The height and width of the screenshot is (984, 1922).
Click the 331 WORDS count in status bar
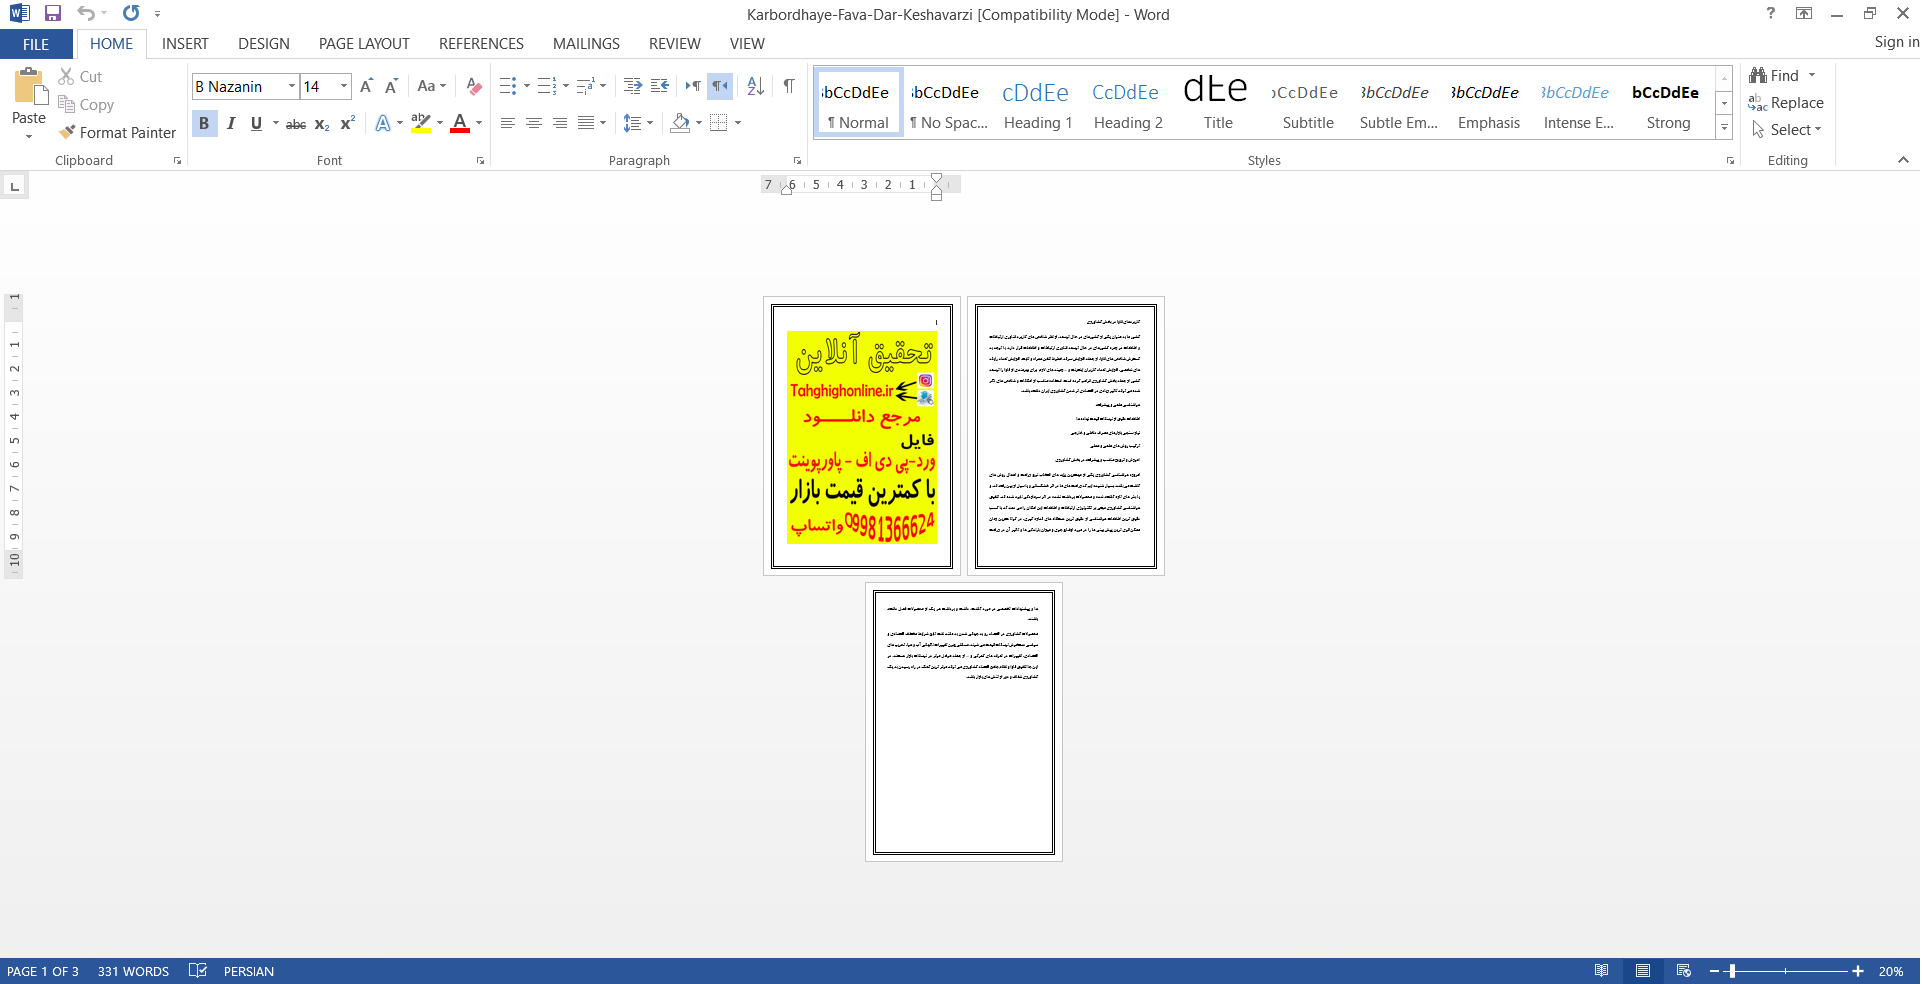point(133,971)
